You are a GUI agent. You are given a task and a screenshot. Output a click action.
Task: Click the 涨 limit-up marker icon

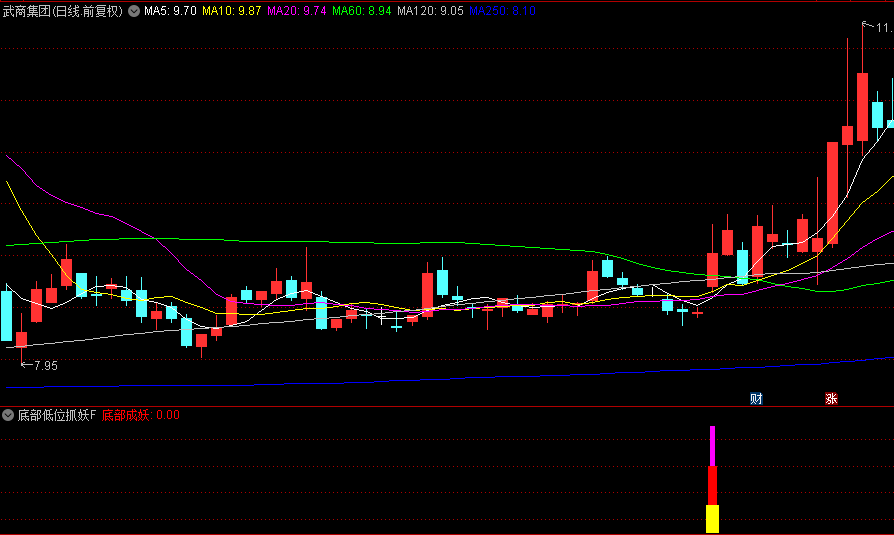point(831,399)
